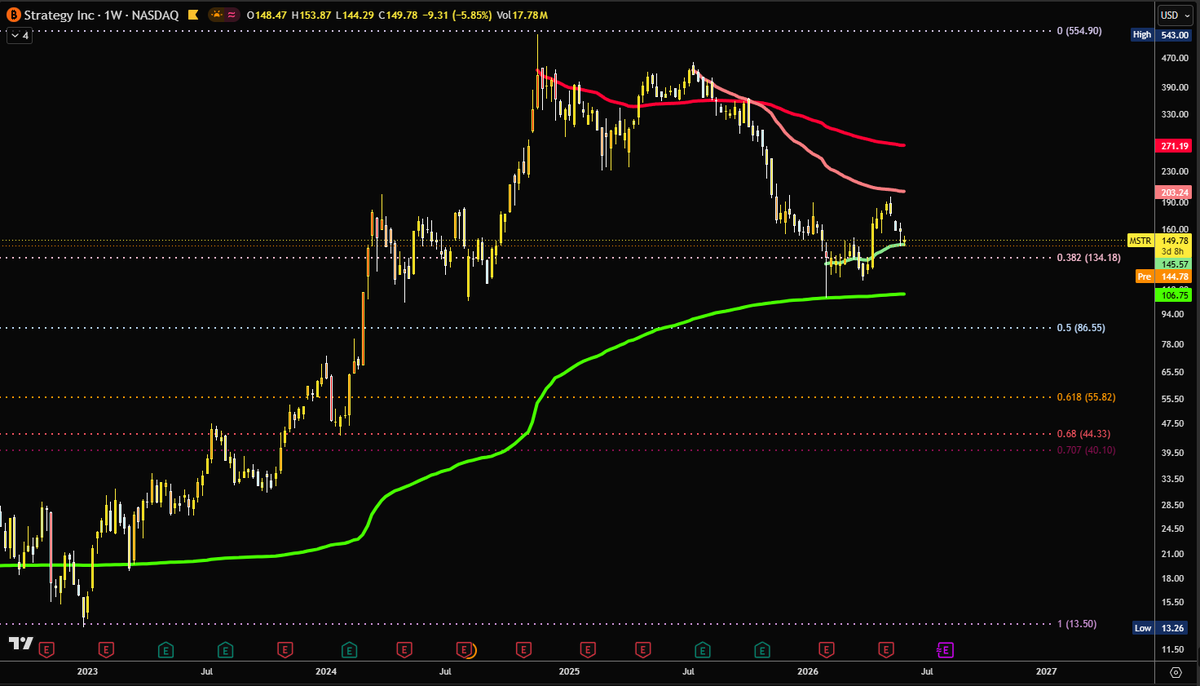1200x686 pixels.
Task: Select the pink 203.24 moving average label
Action: [1173, 192]
